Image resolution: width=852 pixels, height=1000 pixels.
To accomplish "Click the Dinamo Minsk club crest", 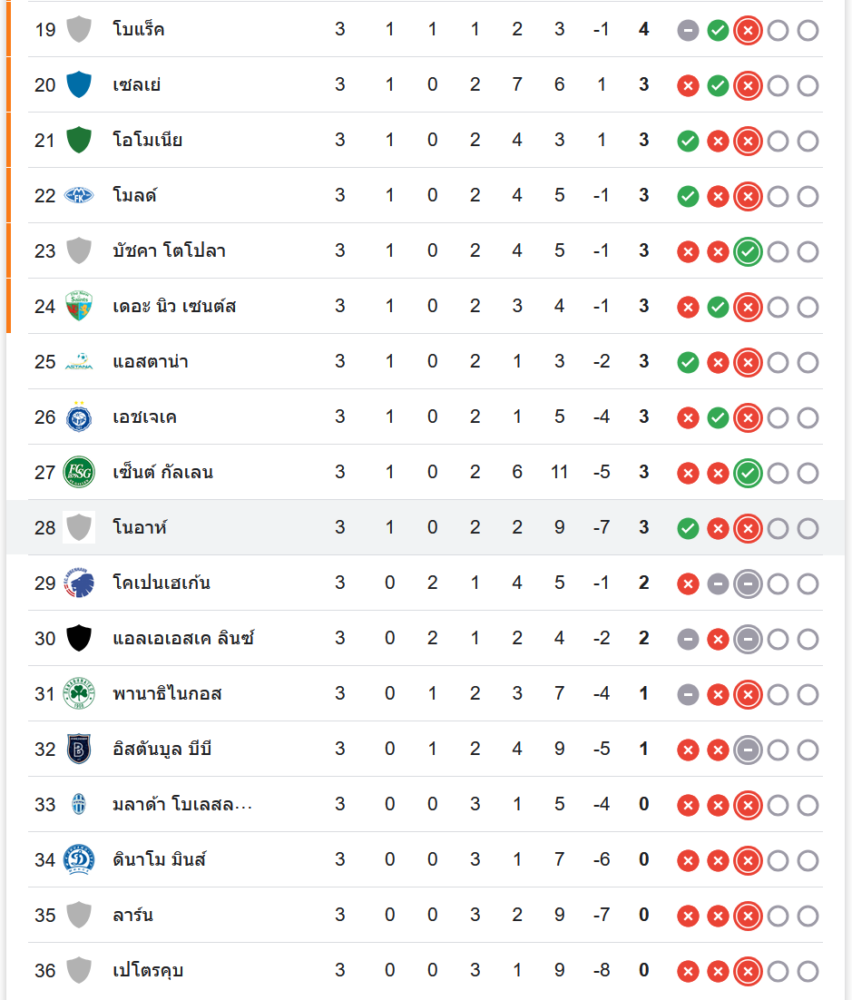I will 79,860.
